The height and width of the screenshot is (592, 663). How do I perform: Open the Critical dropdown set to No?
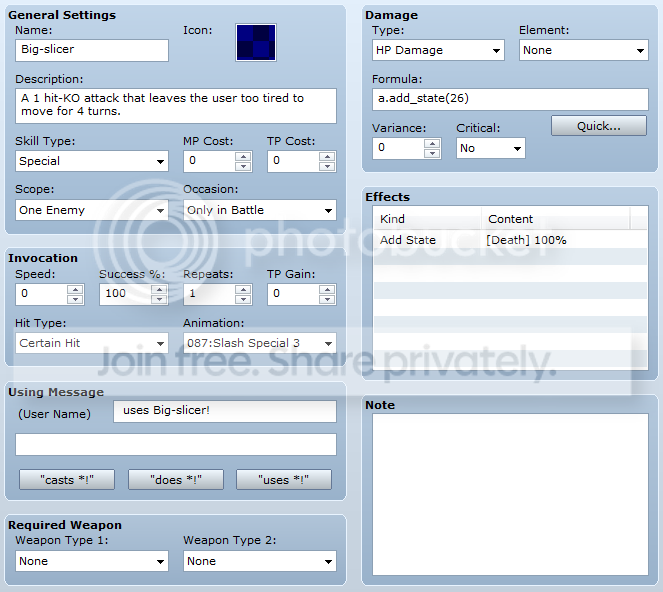490,148
